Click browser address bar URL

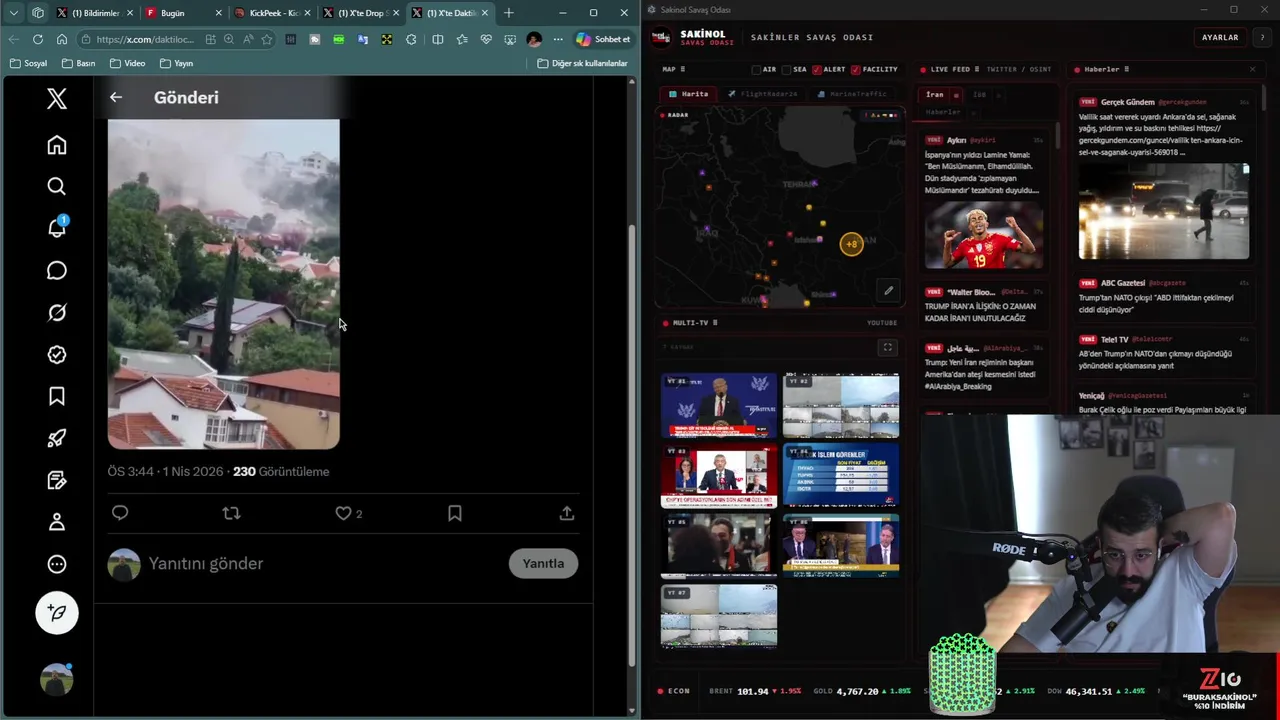(144, 39)
